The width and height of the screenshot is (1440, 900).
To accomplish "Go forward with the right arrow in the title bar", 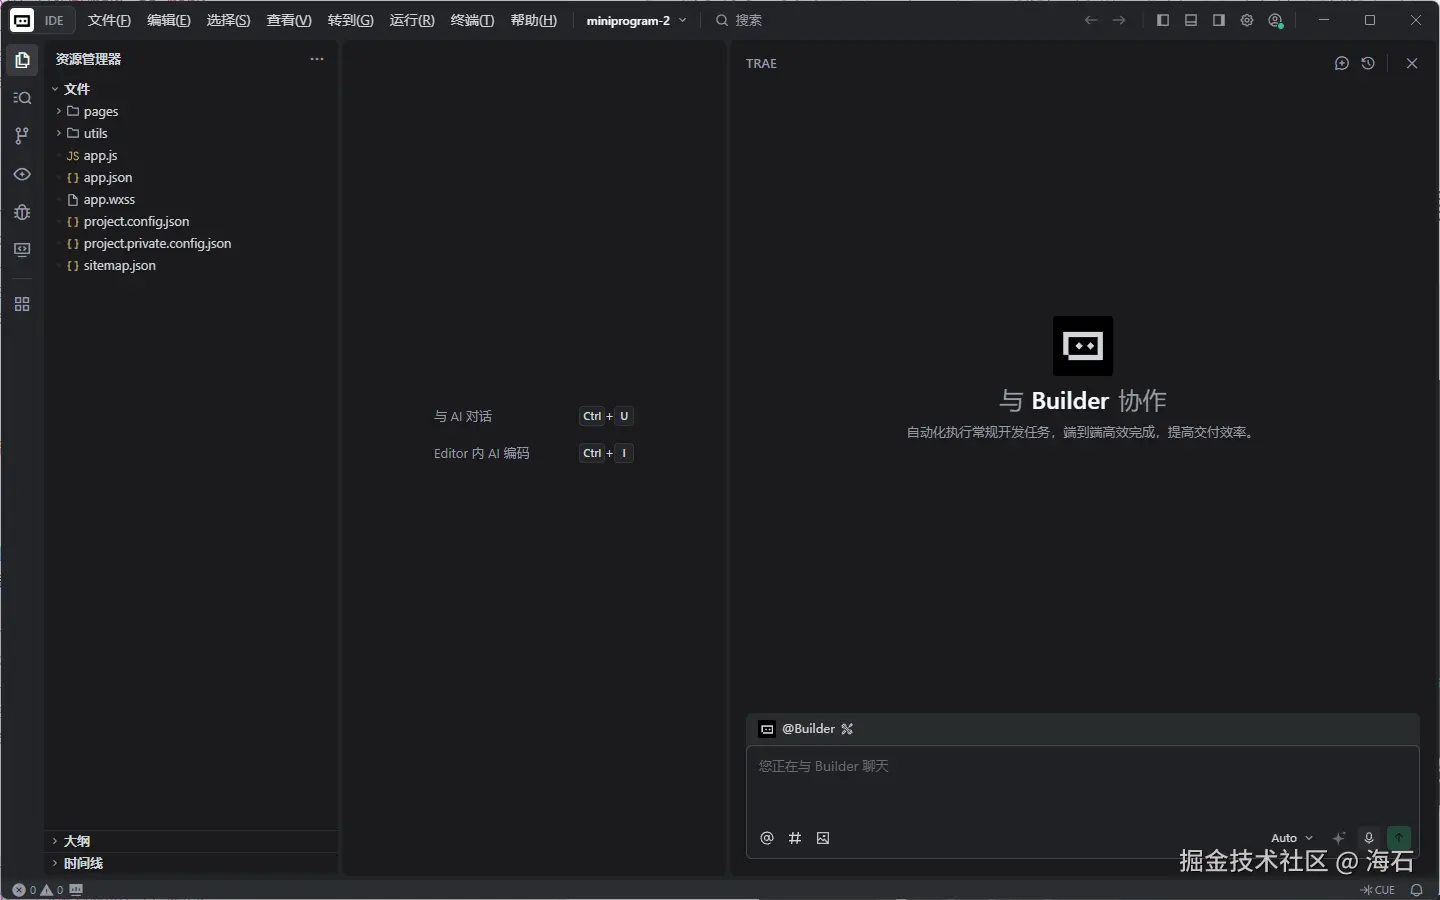I will click(x=1119, y=20).
